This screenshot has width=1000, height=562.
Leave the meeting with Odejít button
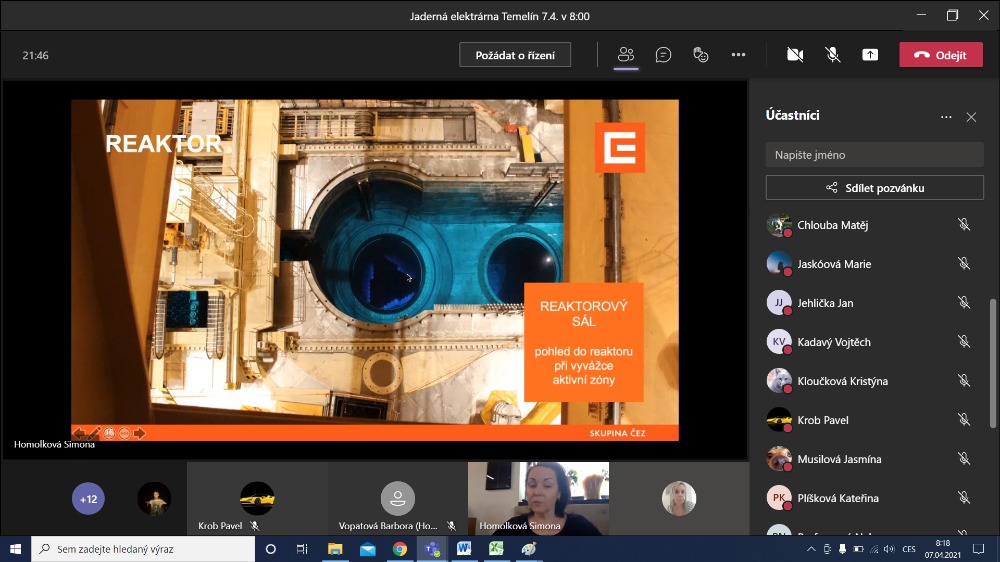[940, 55]
